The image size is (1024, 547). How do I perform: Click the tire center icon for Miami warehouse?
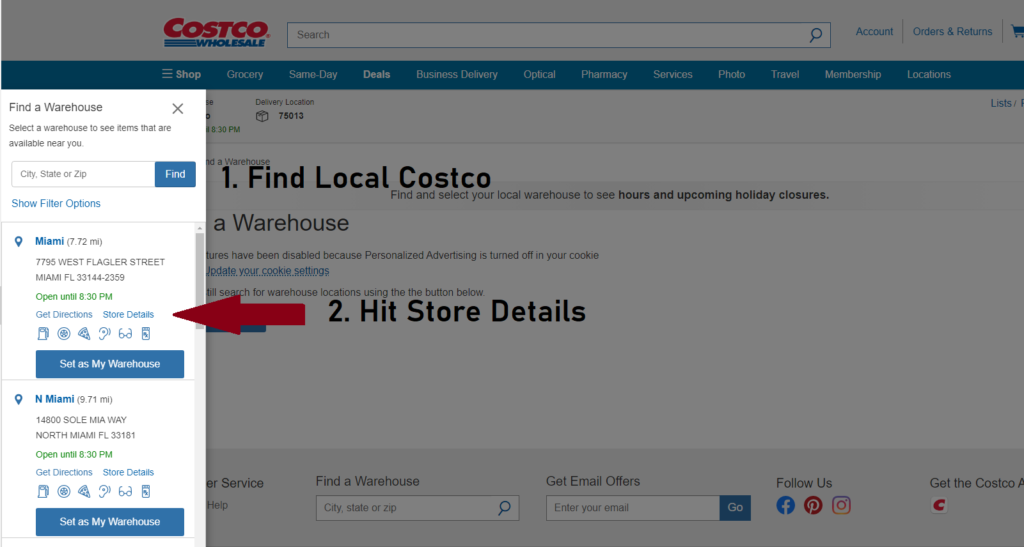[63, 334]
